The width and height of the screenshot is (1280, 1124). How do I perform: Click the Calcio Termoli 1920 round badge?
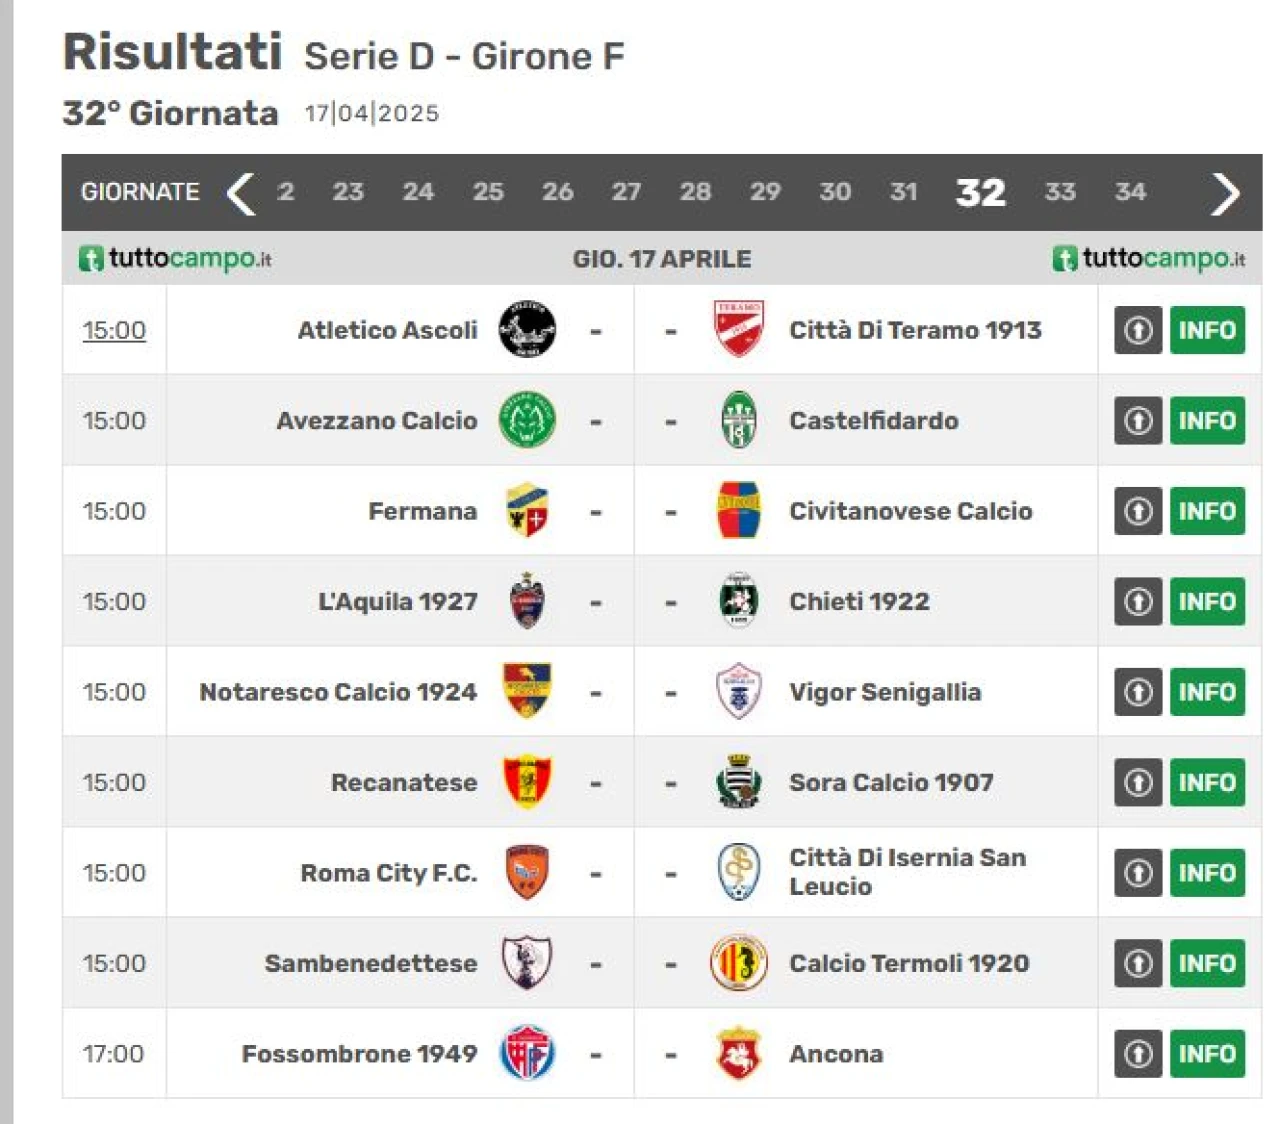(x=739, y=963)
